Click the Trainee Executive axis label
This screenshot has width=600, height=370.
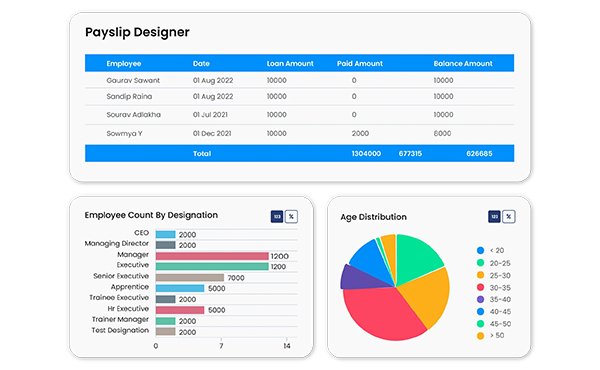tap(119, 298)
